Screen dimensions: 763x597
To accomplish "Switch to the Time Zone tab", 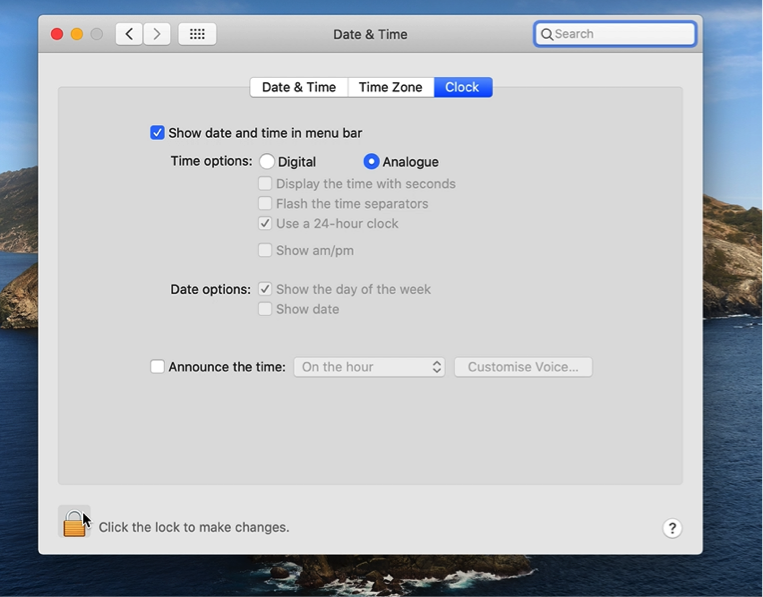I will (390, 87).
